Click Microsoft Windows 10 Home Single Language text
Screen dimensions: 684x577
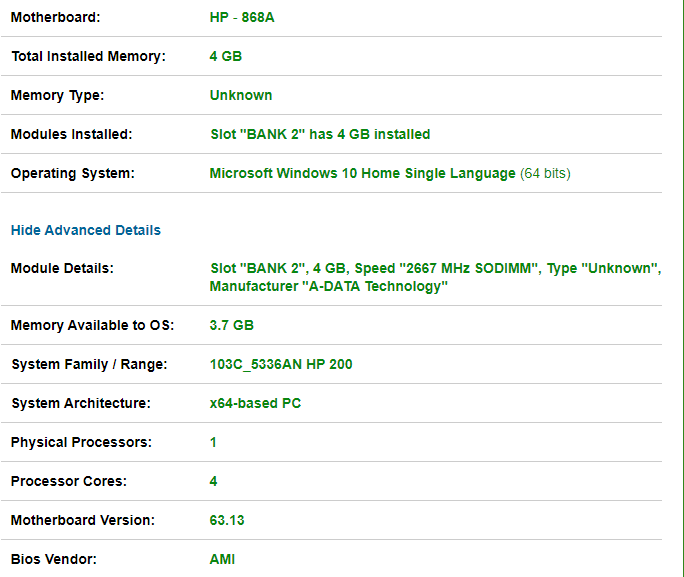click(x=363, y=173)
